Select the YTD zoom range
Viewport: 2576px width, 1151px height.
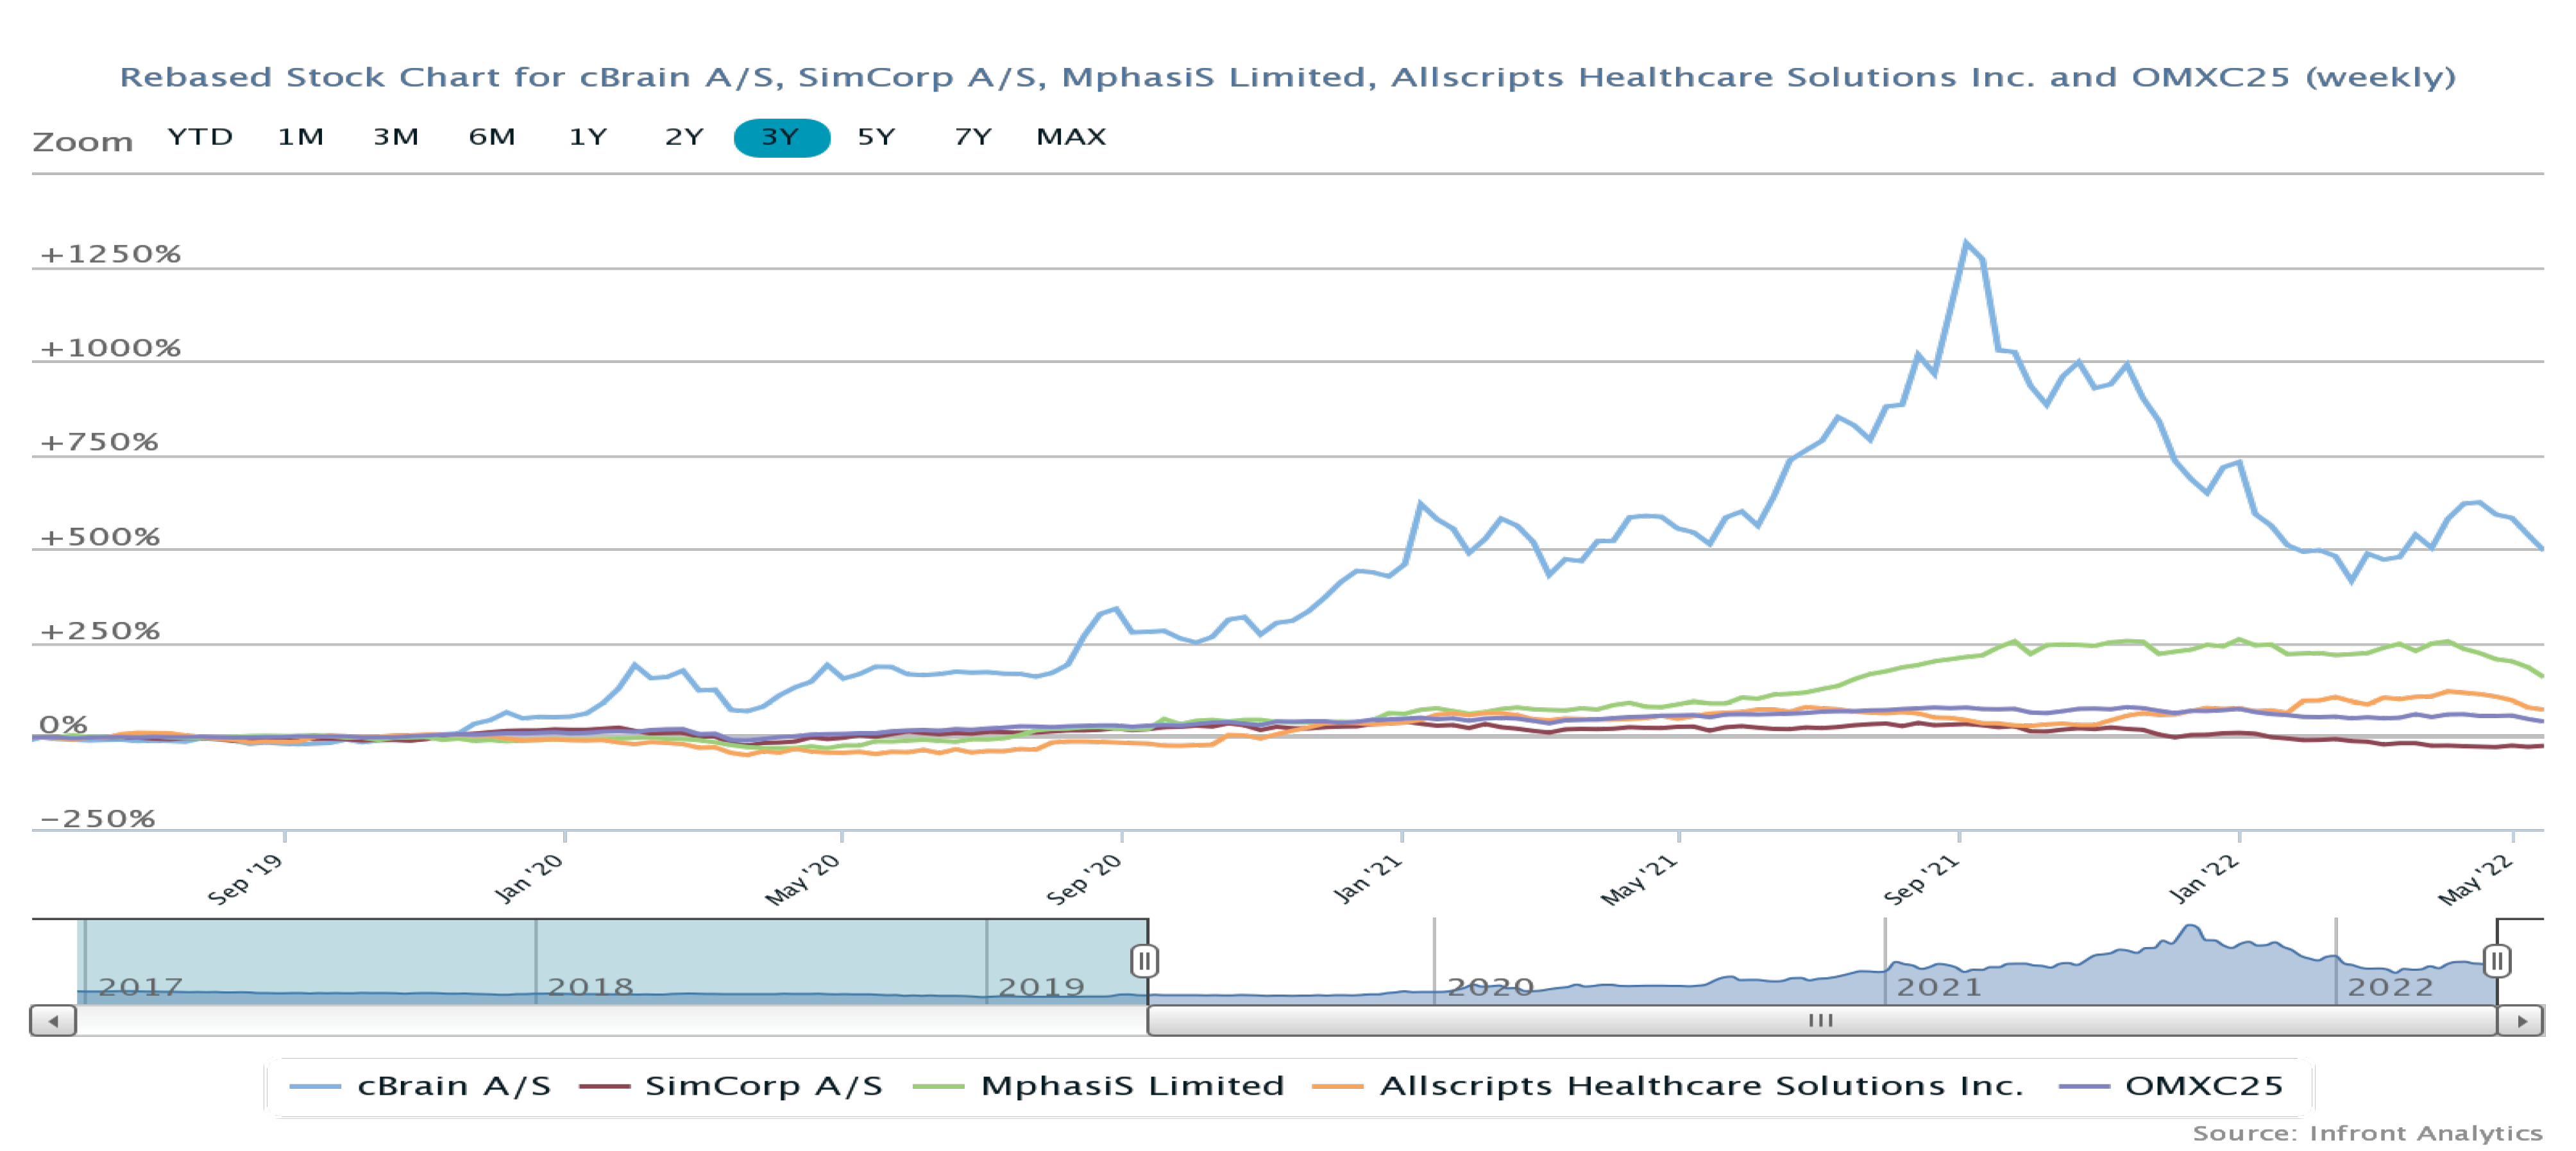(200, 137)
